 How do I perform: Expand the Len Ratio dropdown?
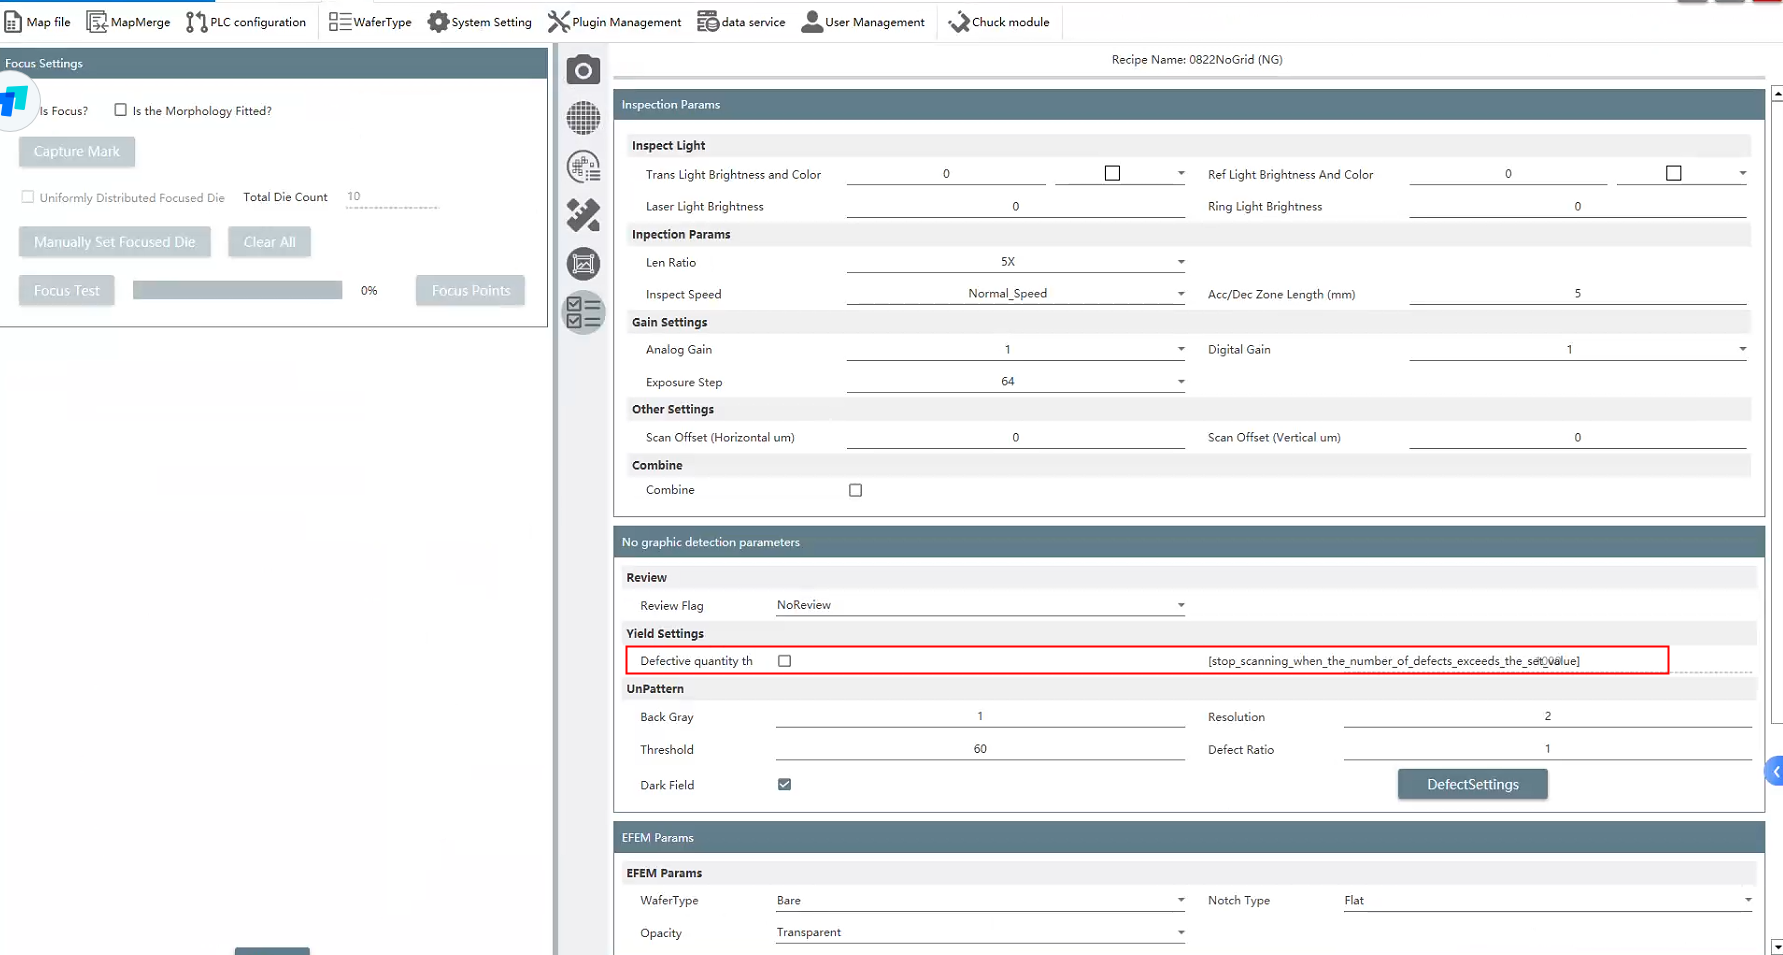1180,262
